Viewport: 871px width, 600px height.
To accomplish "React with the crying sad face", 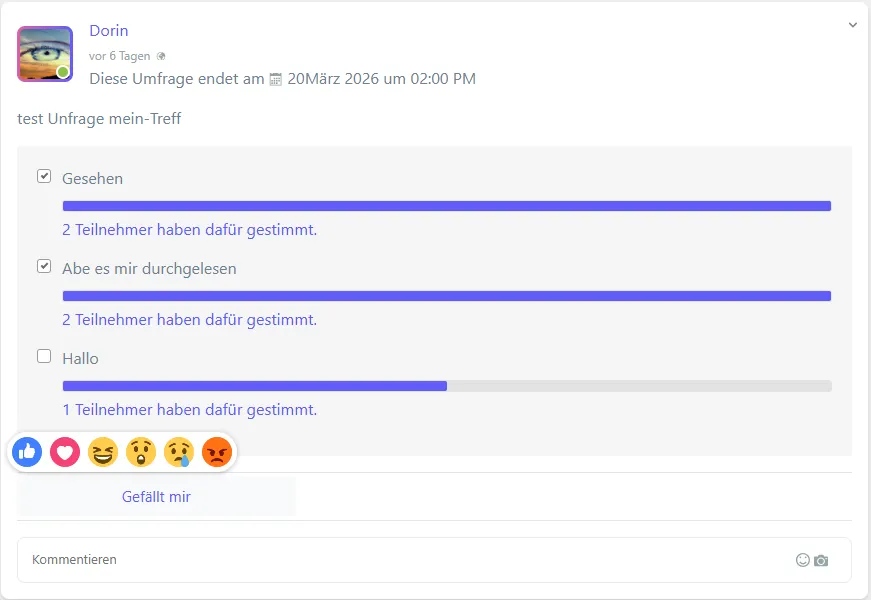I will coord(179,452).
